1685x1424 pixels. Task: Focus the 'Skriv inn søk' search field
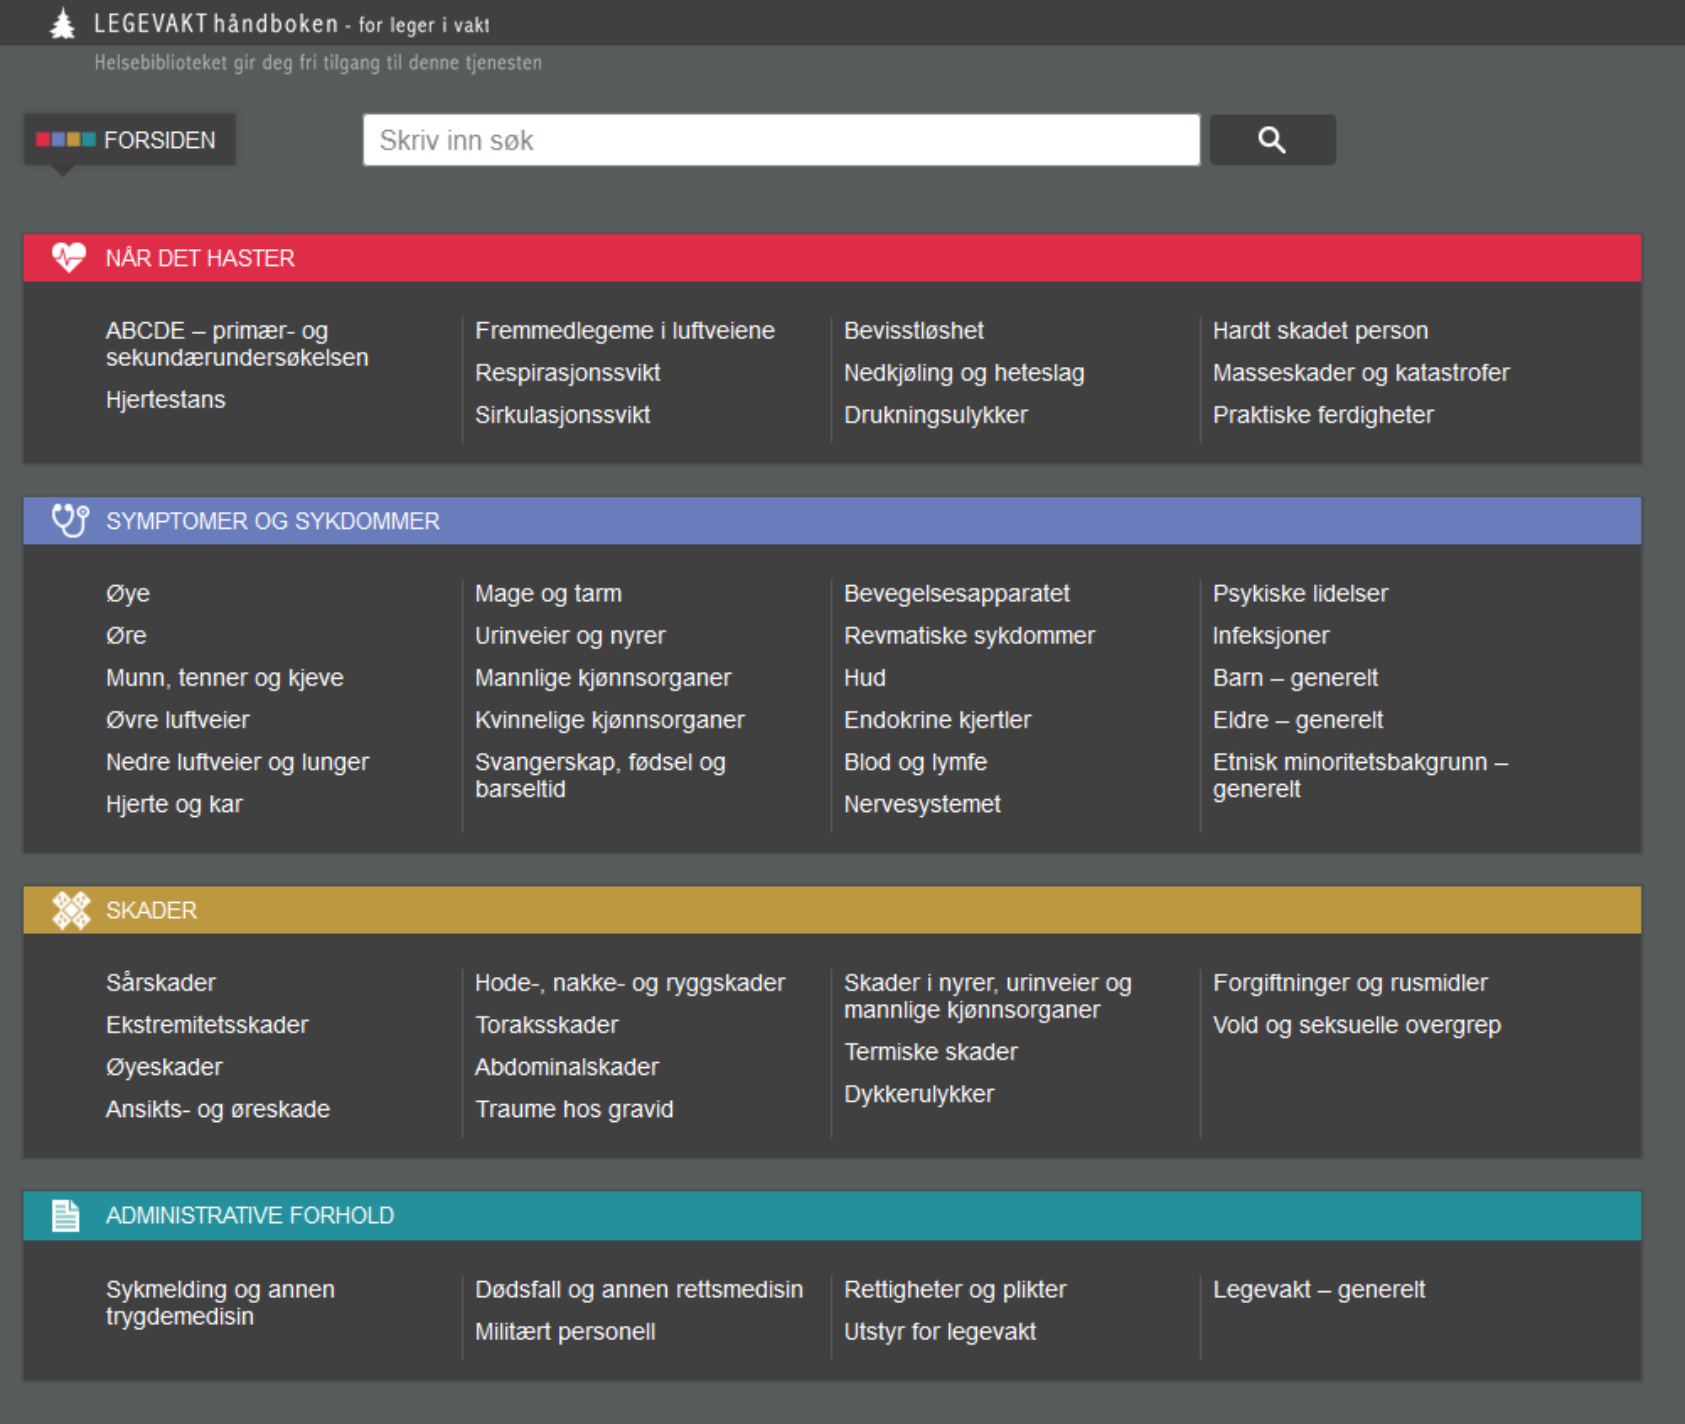pos(780,140)
